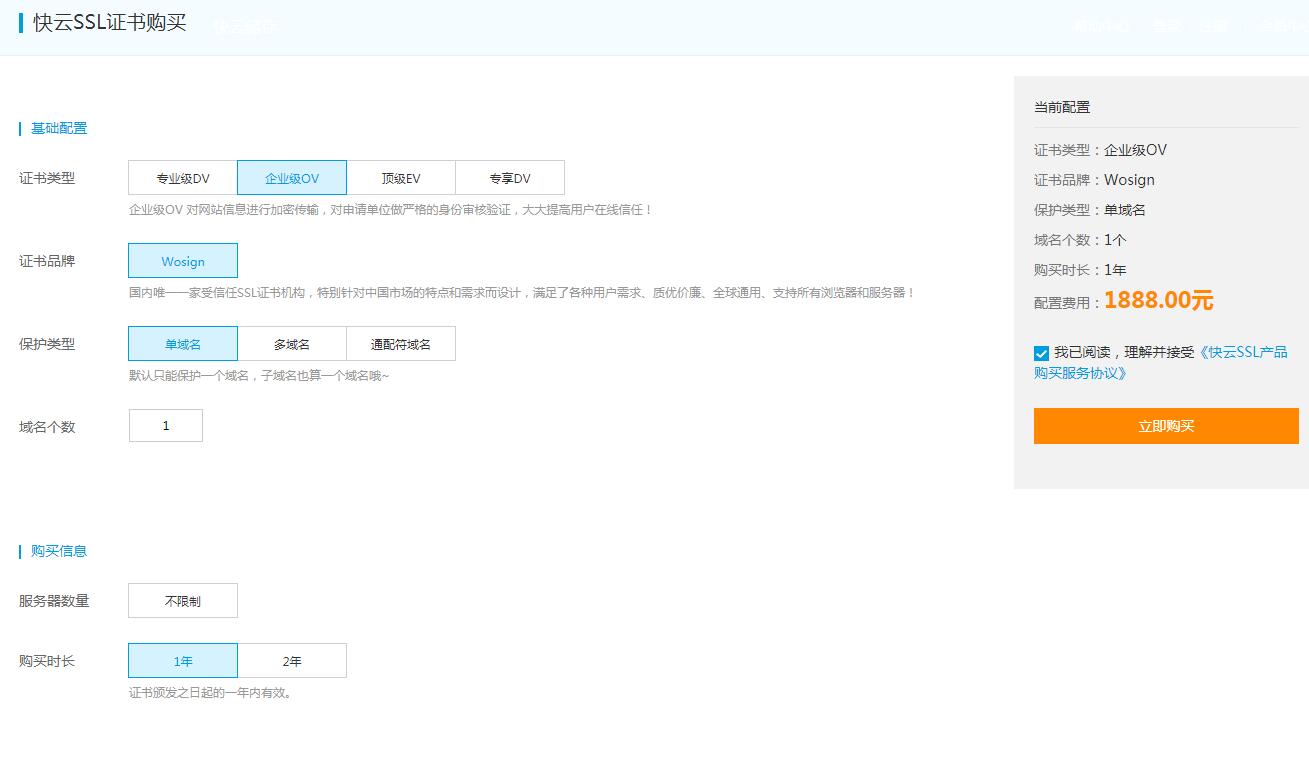This screenshot has height=758, width=1309.
Task: Switch to 多域名 protection type
Action: coord(291,343)
